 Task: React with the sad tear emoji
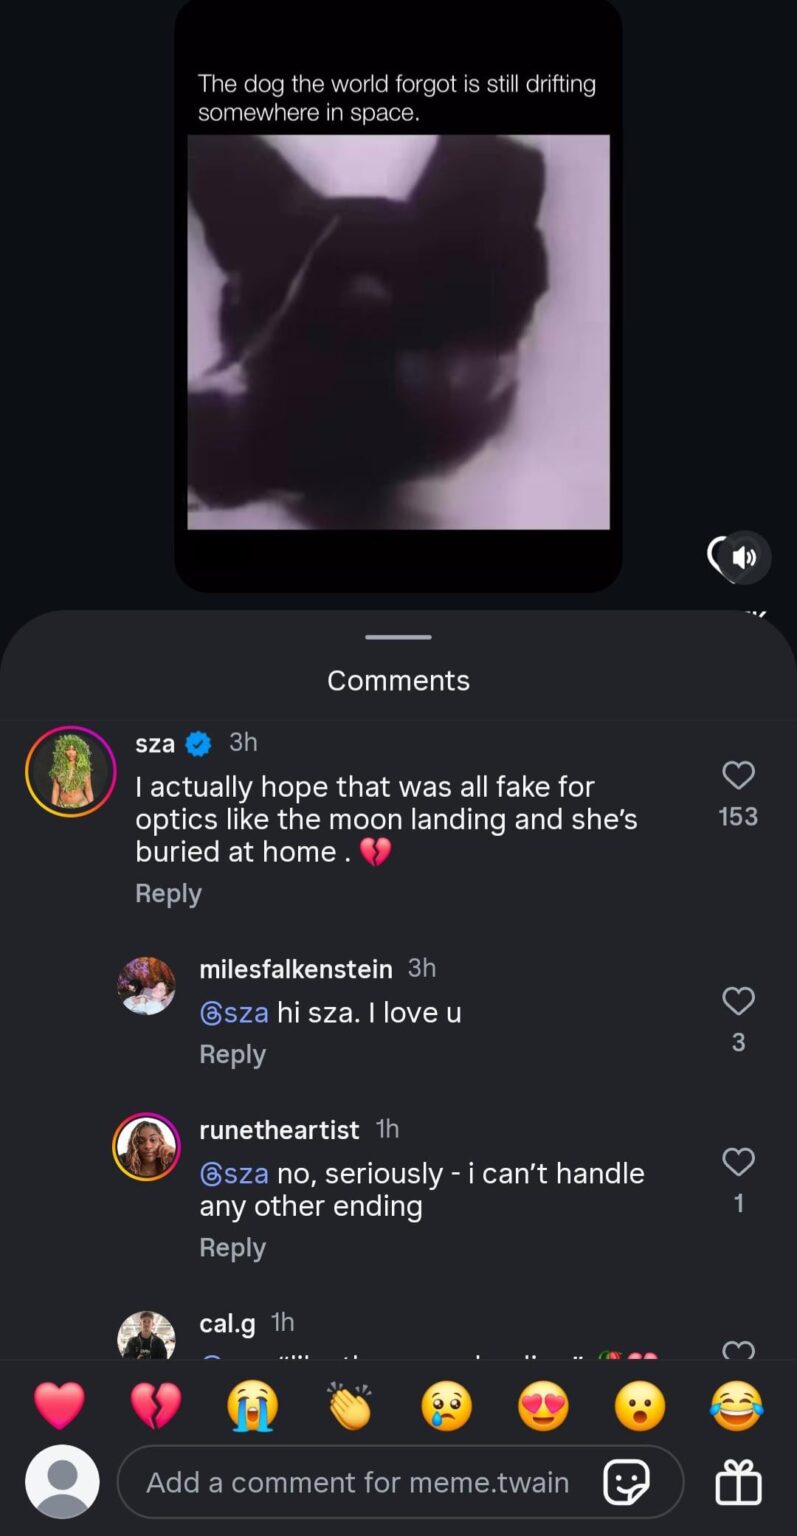446,1406
